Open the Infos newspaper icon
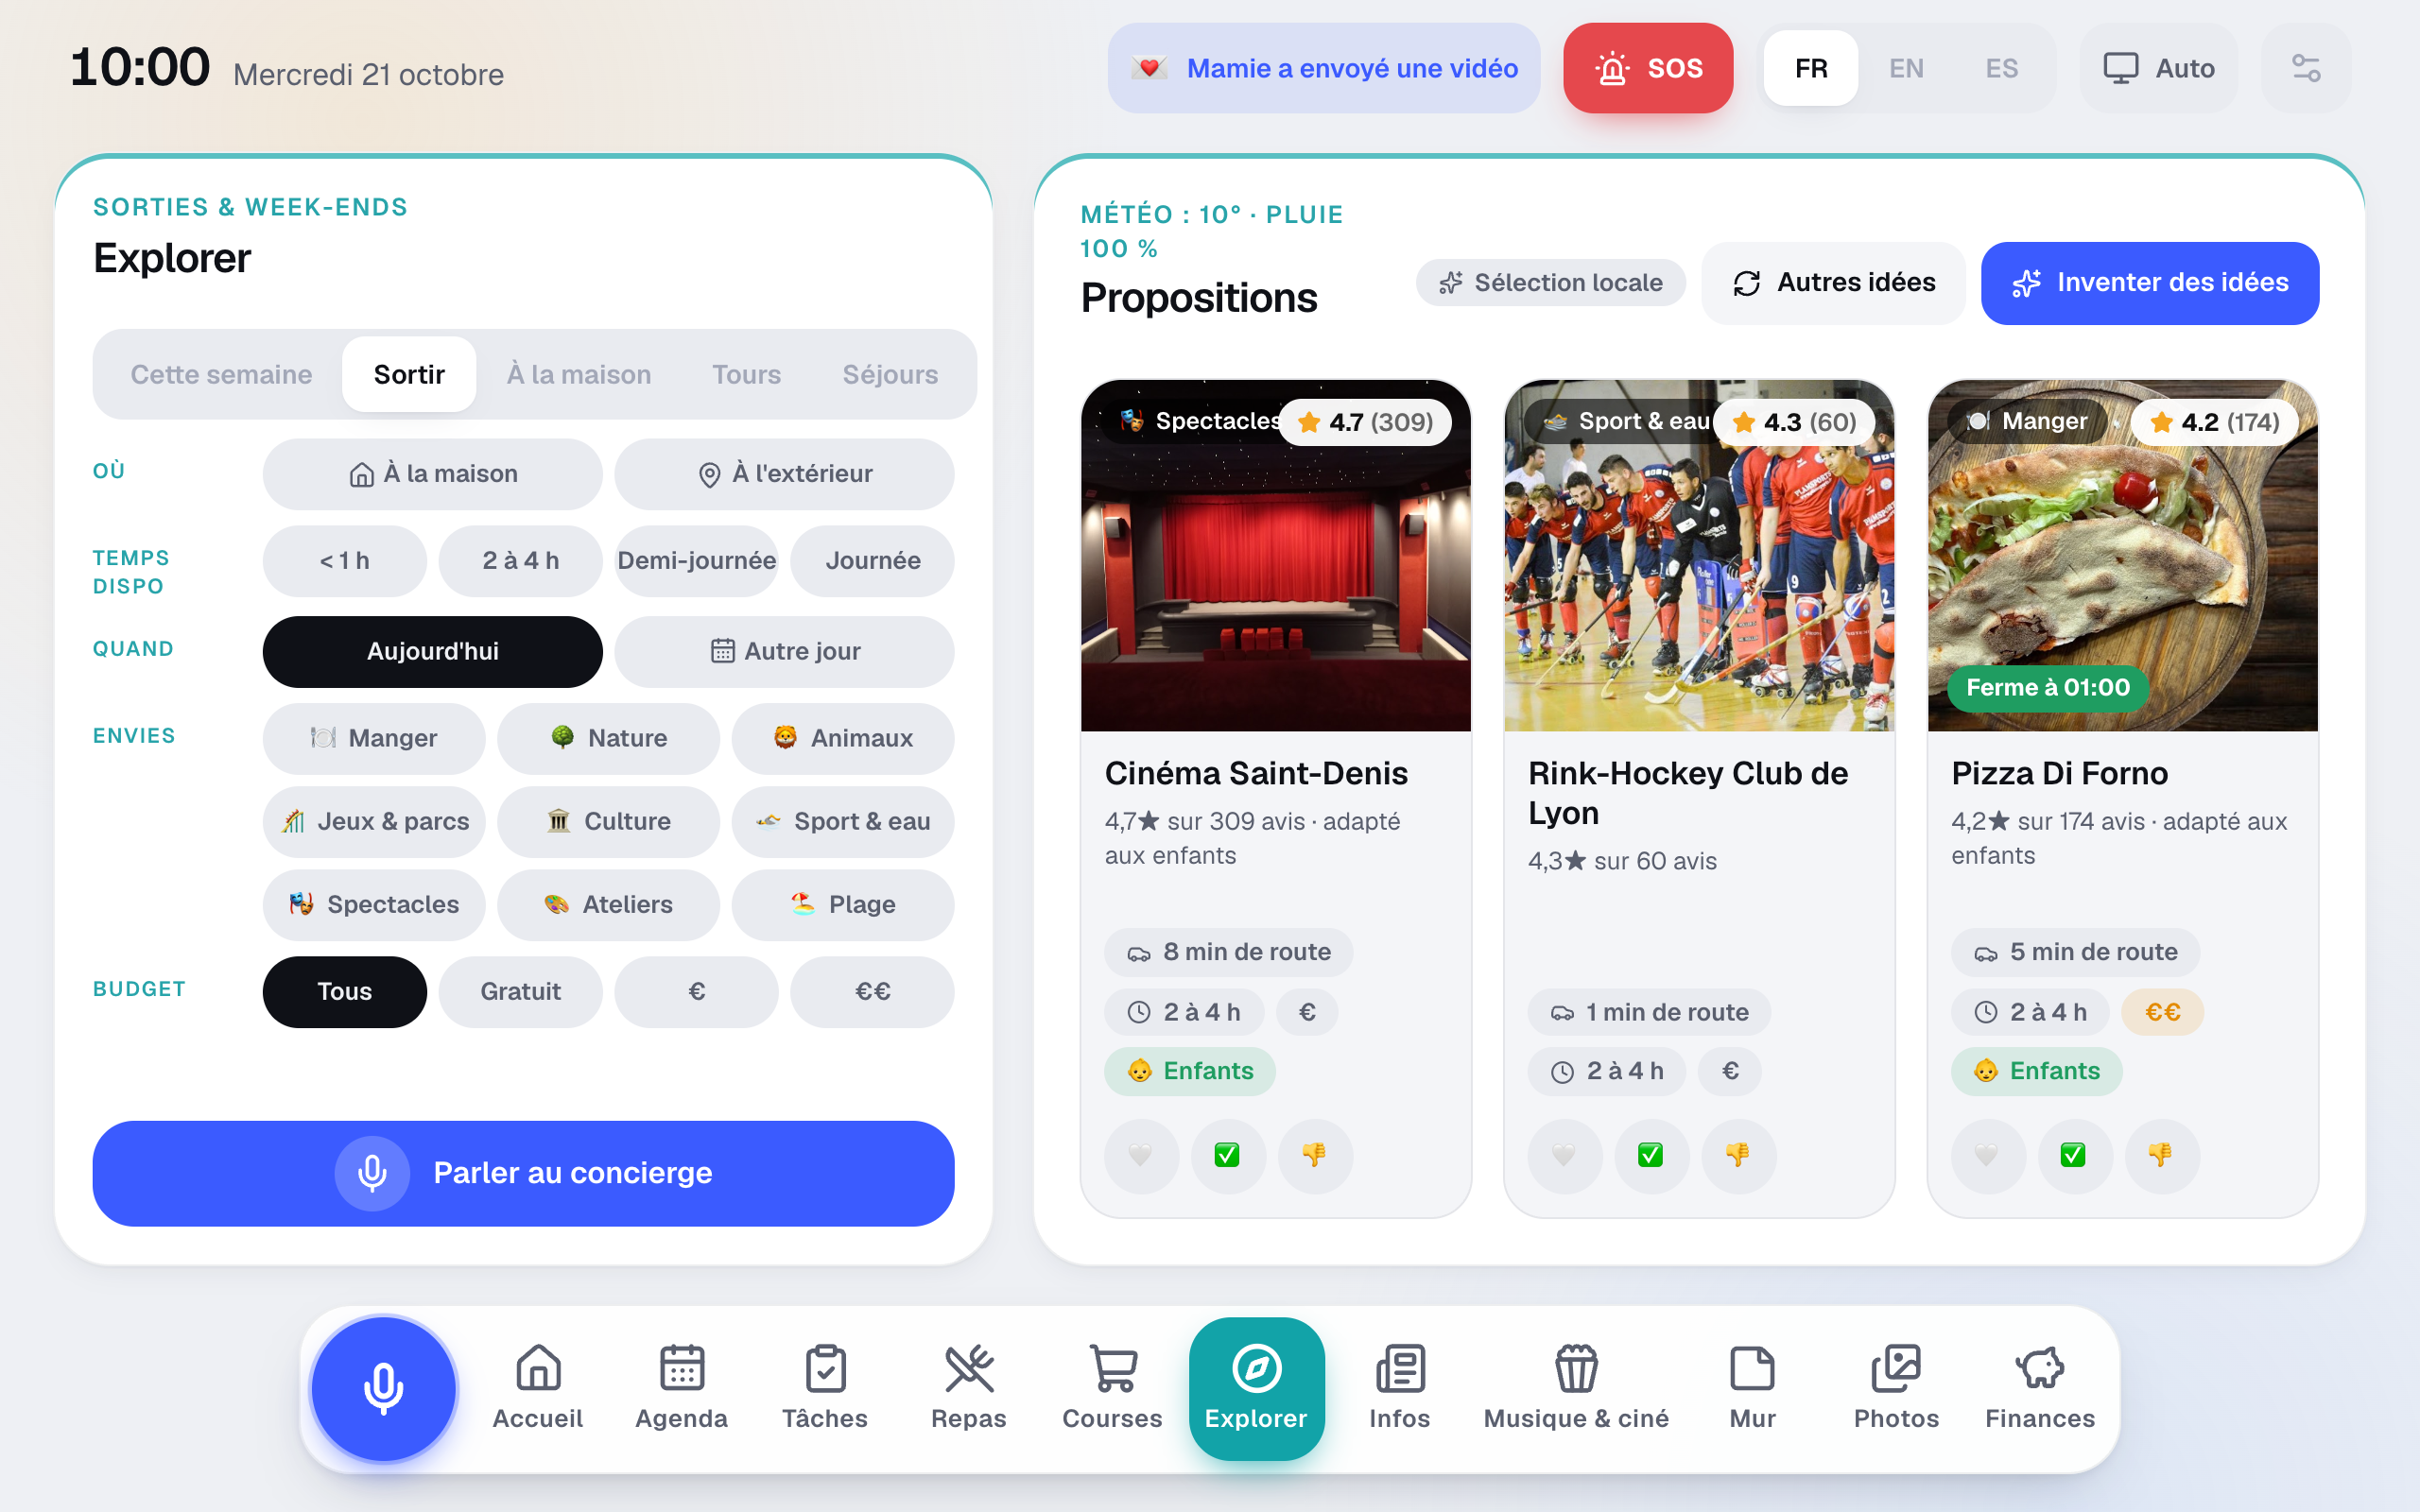 [x=1399, y=1388]
